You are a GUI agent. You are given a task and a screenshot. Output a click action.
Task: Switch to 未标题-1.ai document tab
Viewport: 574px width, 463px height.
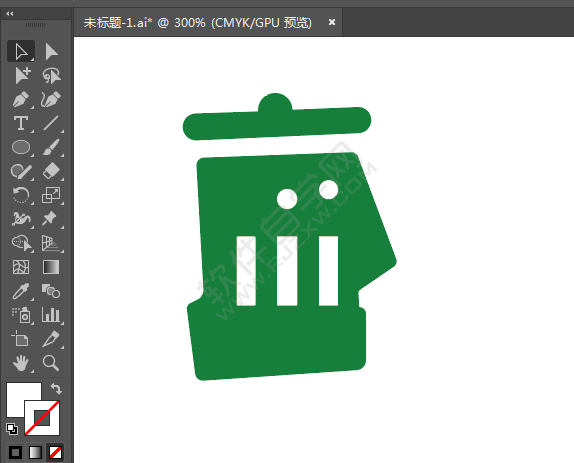[x=198, y=23]
